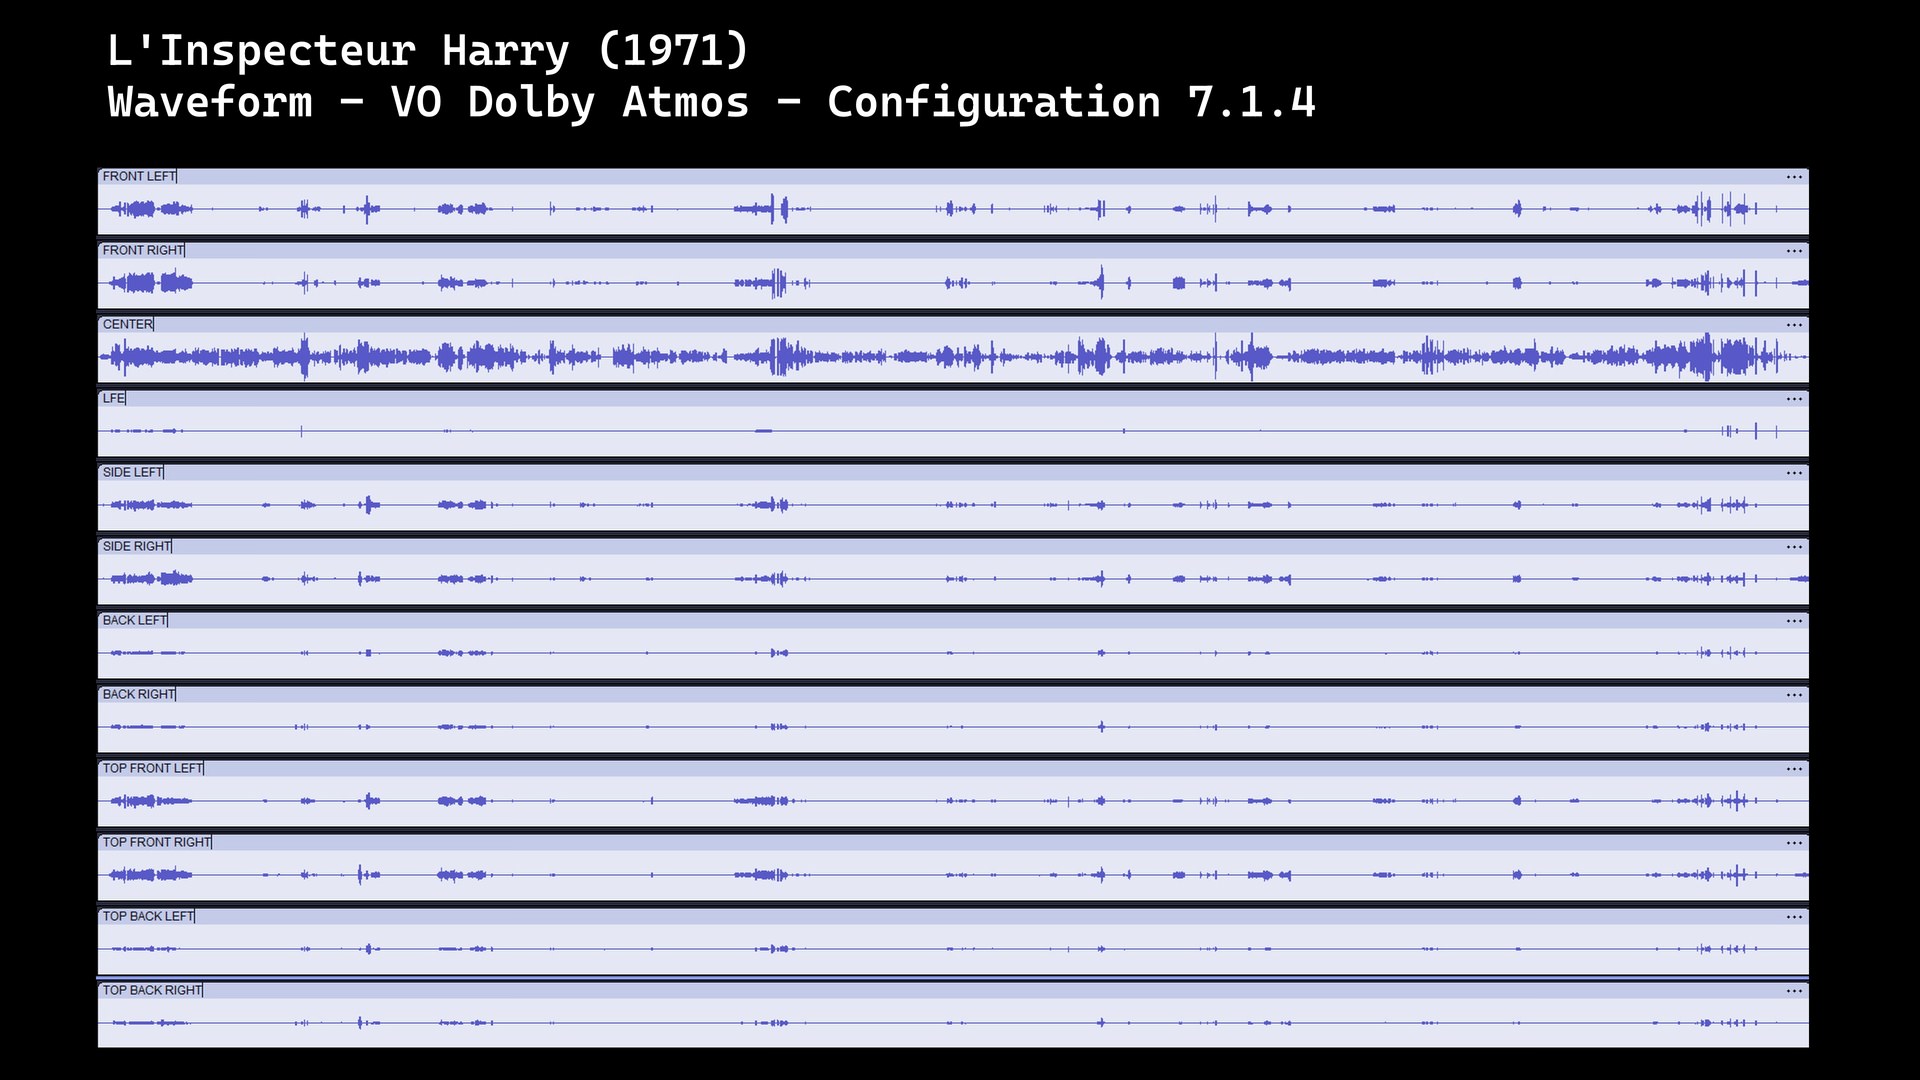This screenshot has height=1080, width=1920.
Task: Open the FRONT LEFT channel options menu
Action: (x=1795, y=176)
